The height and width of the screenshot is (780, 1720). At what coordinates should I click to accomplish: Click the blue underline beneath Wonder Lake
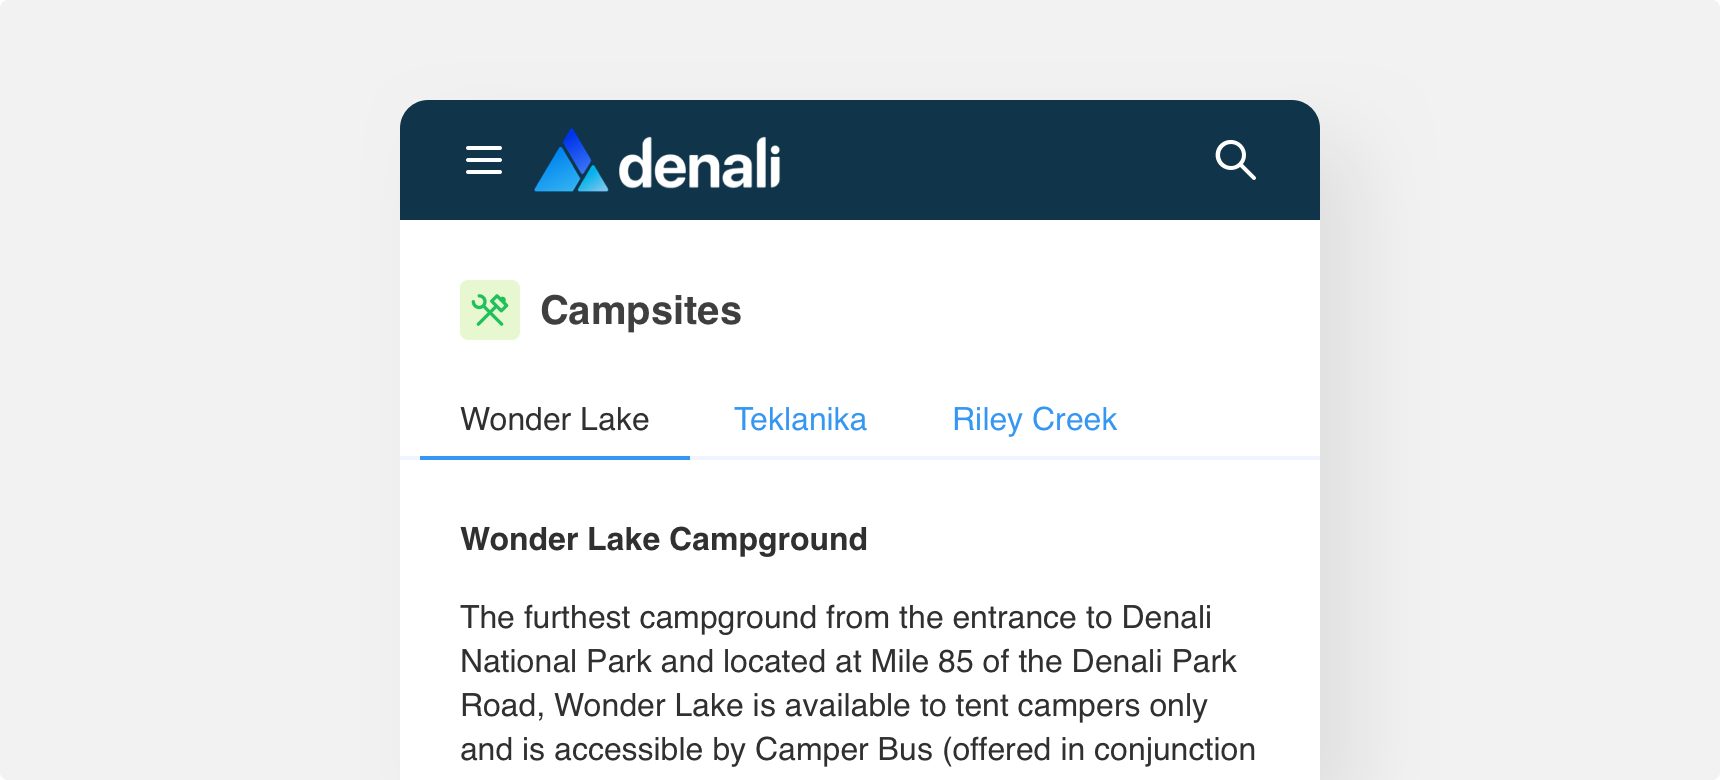pyautogui.click(x=555, y=458)
